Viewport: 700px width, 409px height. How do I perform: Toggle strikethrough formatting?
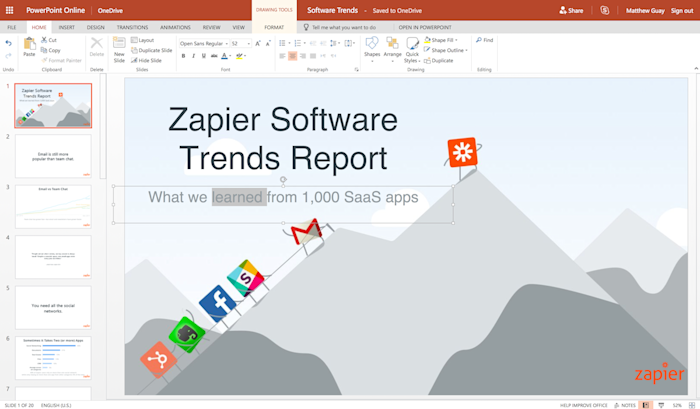(x=214, y=56)
